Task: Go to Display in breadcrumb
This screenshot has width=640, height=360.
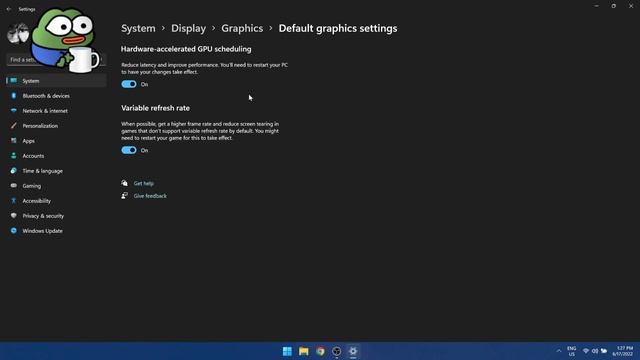Action: click(x=189, y=28)
